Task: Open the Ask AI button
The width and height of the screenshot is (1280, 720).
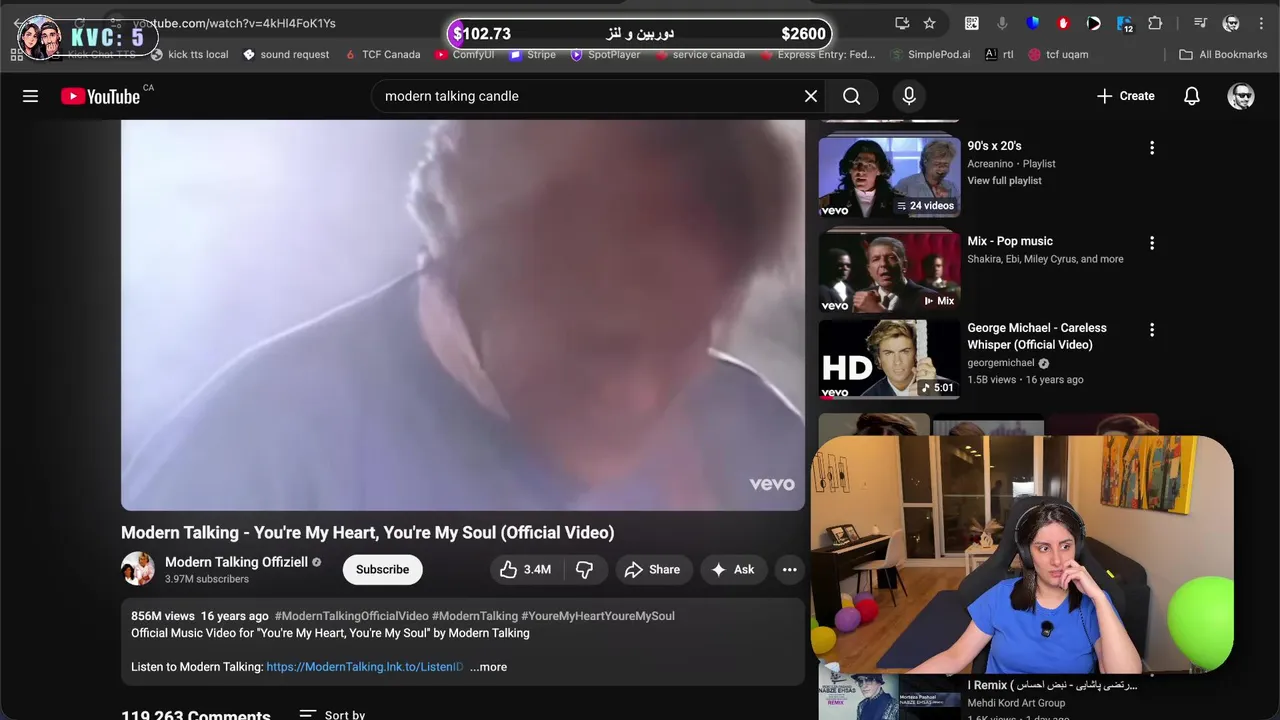Action: point(732,570)
